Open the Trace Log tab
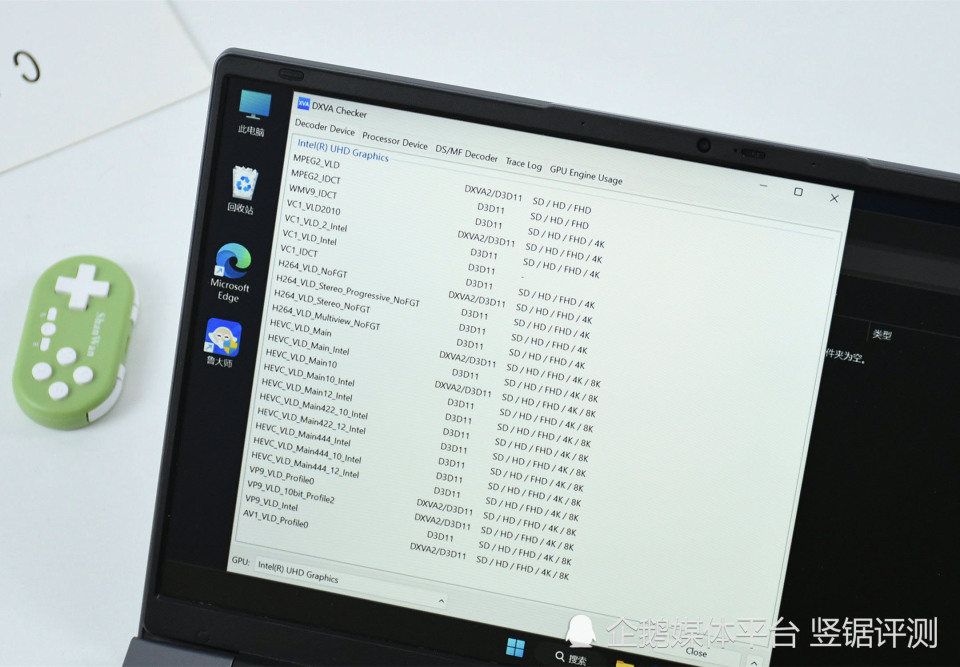This screenshot has height=667, width=960. tap(523, 164)
